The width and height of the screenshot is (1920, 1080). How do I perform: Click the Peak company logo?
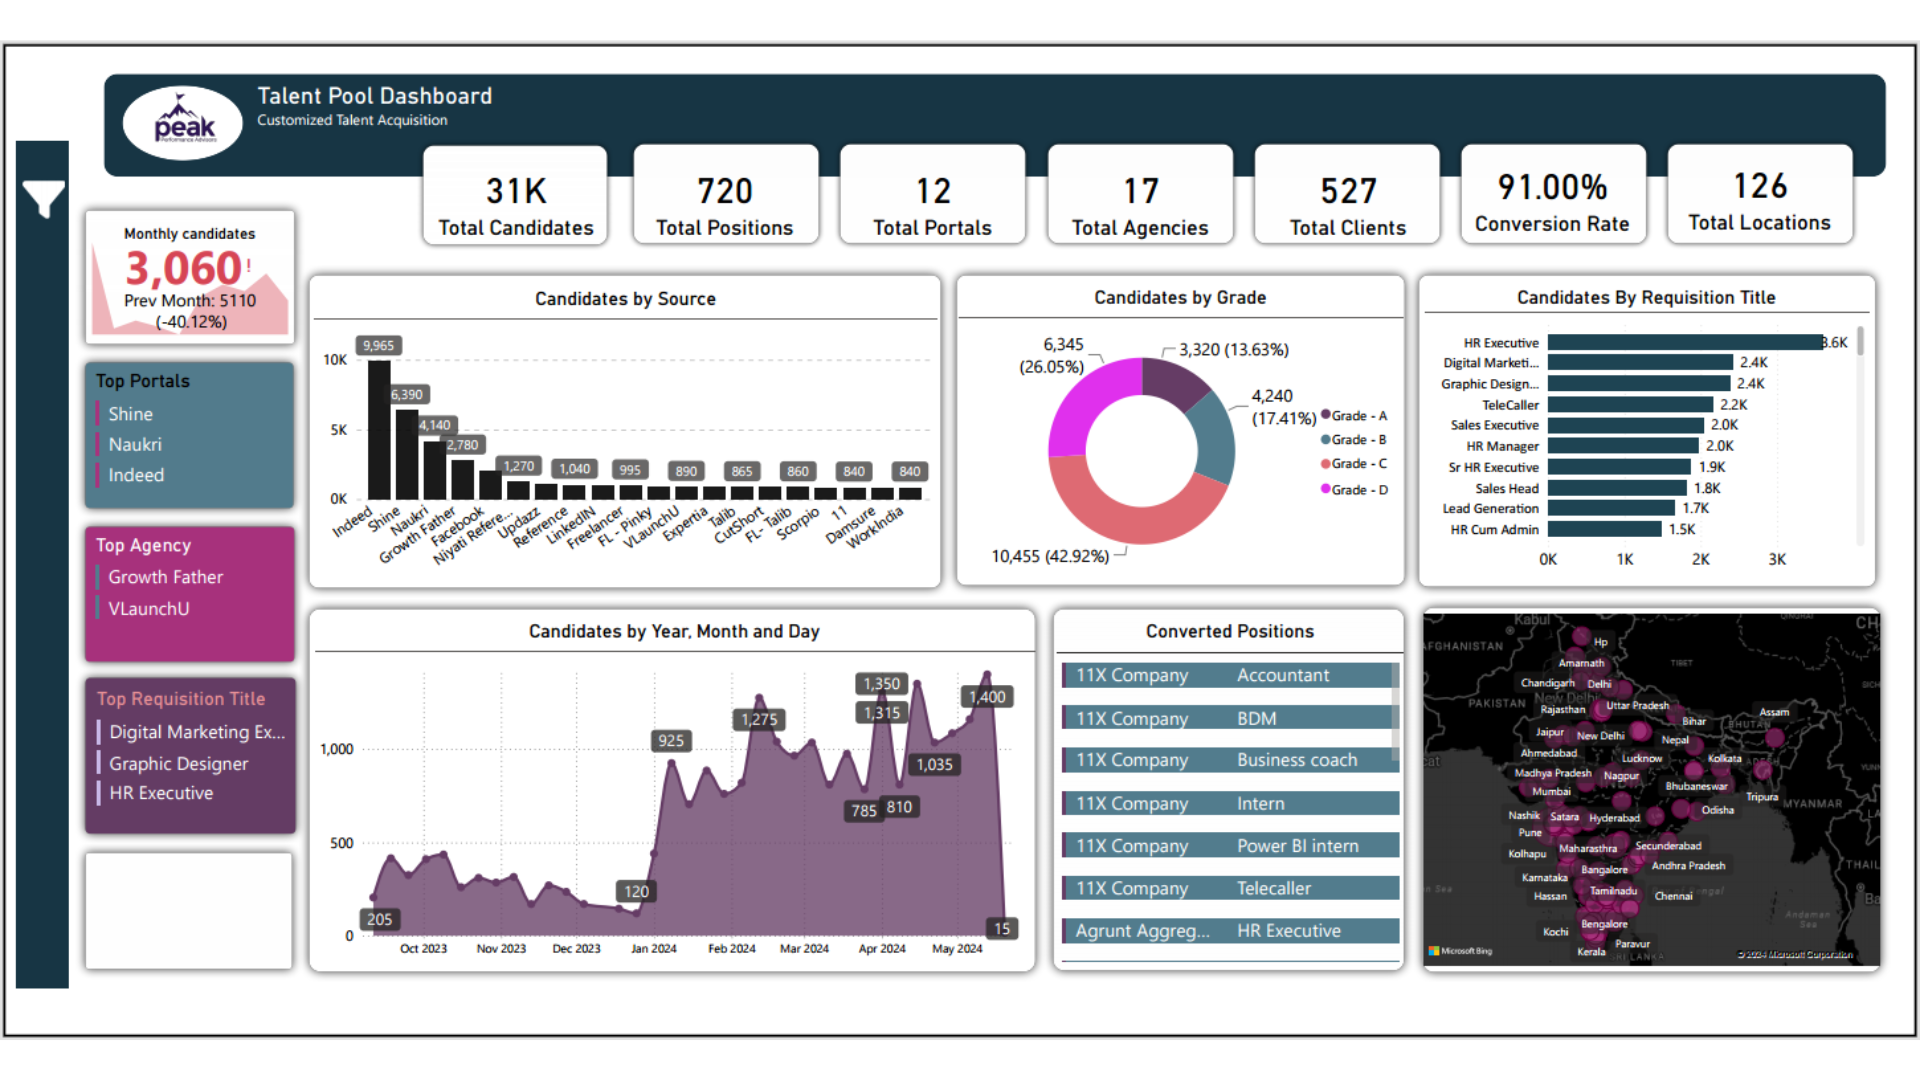click(183, 123)
